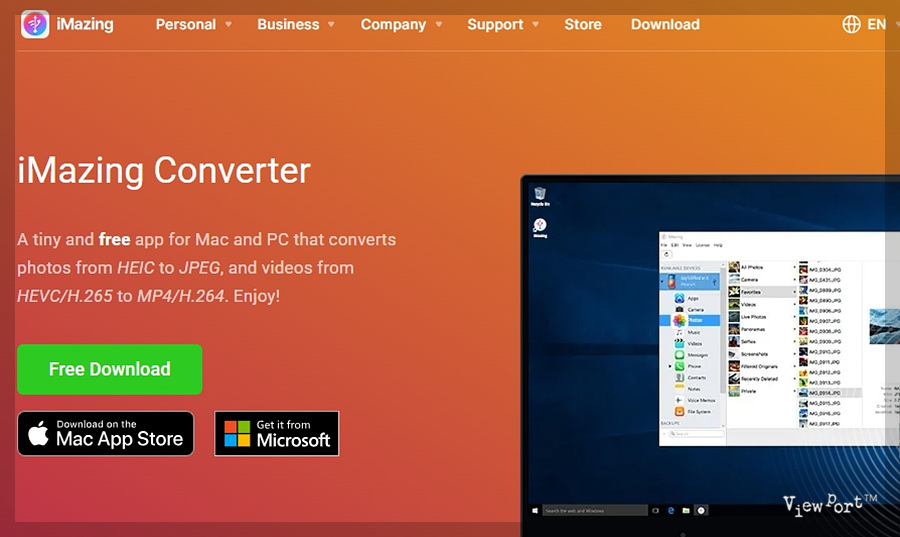
Task: Click the sidebar search field in iMazing preview
Action: (x=695, y=434)
